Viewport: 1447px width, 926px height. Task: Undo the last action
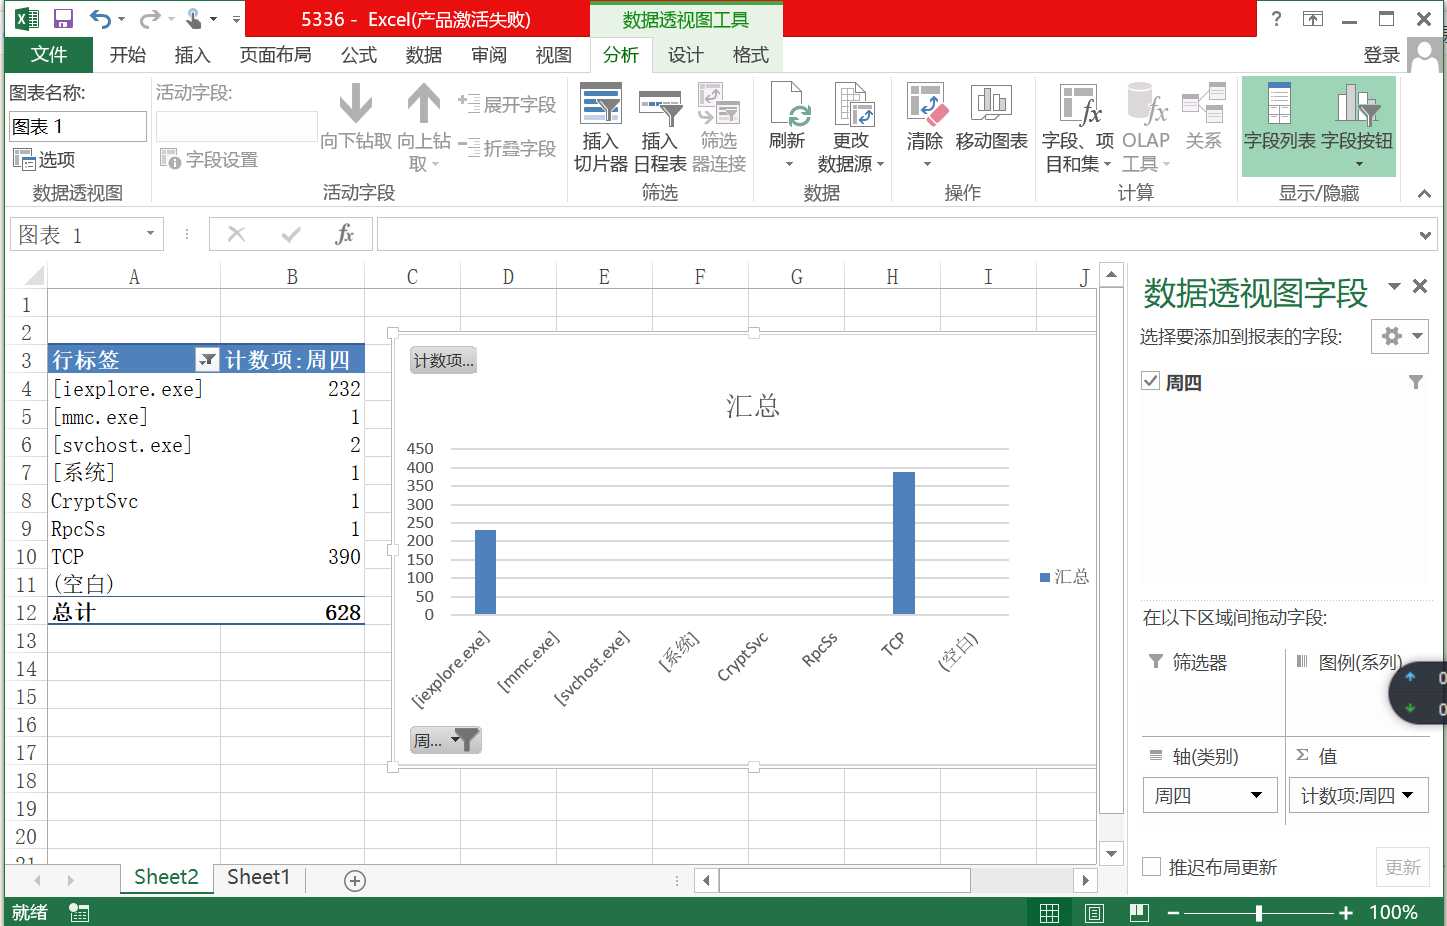click(100, 19)
